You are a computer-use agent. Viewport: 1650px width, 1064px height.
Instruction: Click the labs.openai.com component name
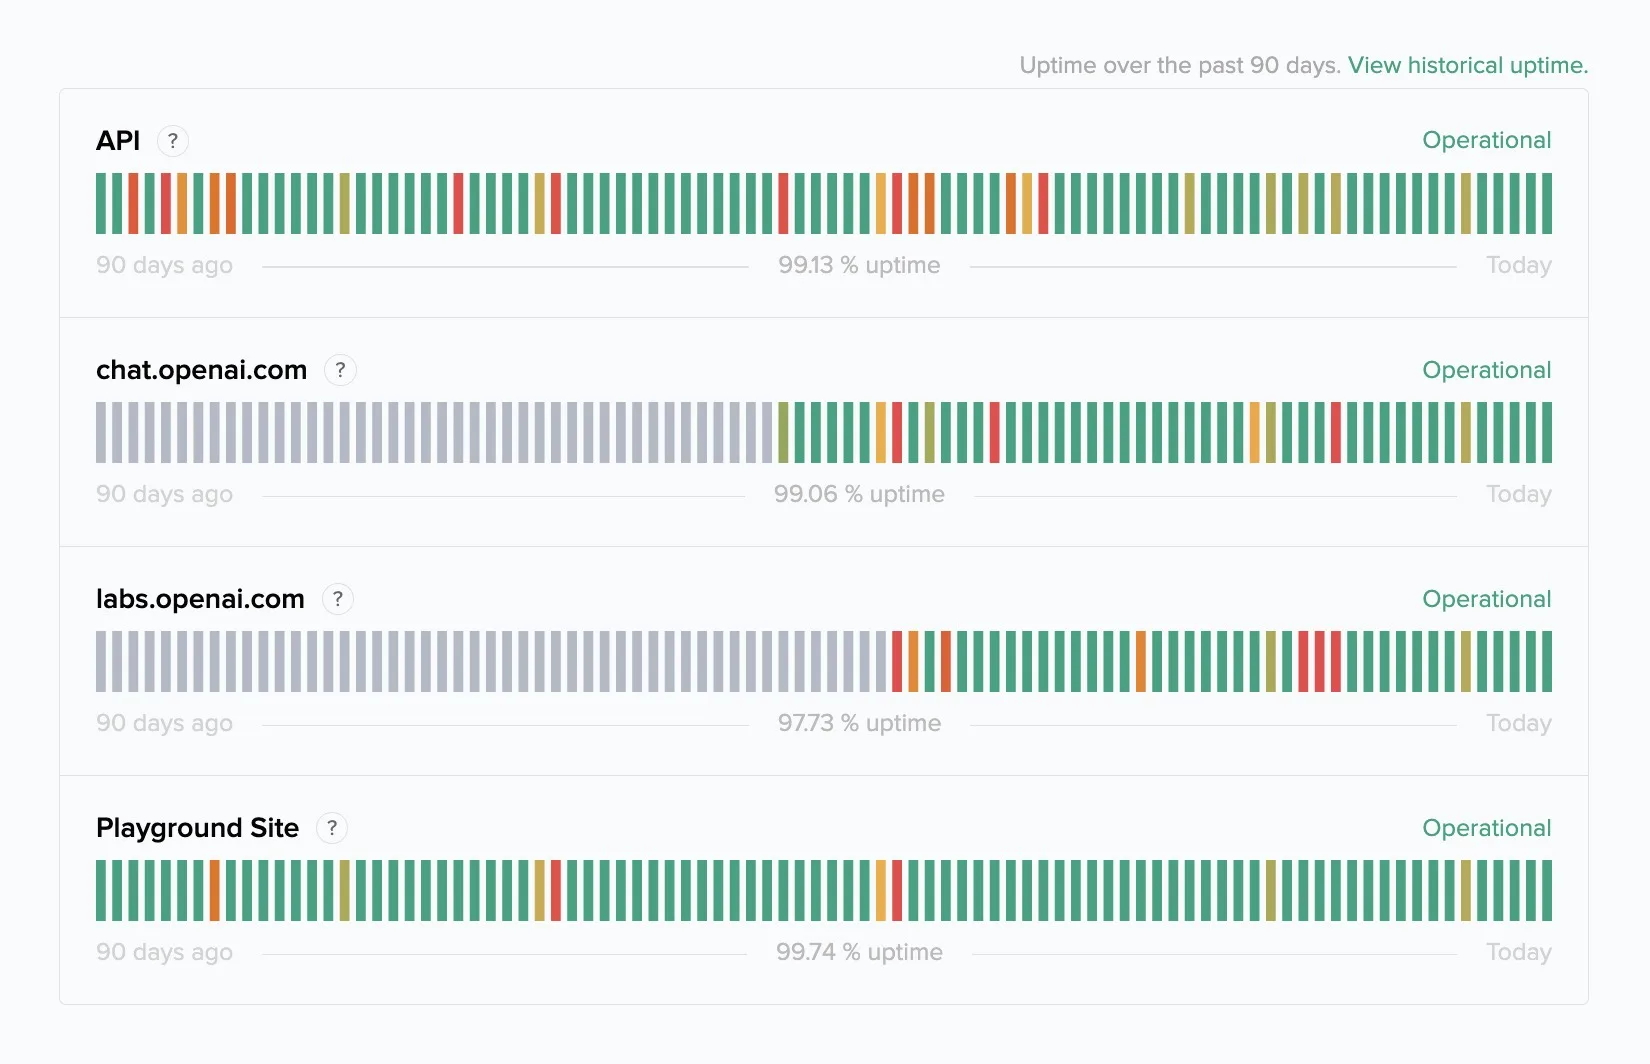(x=200, y=599)
